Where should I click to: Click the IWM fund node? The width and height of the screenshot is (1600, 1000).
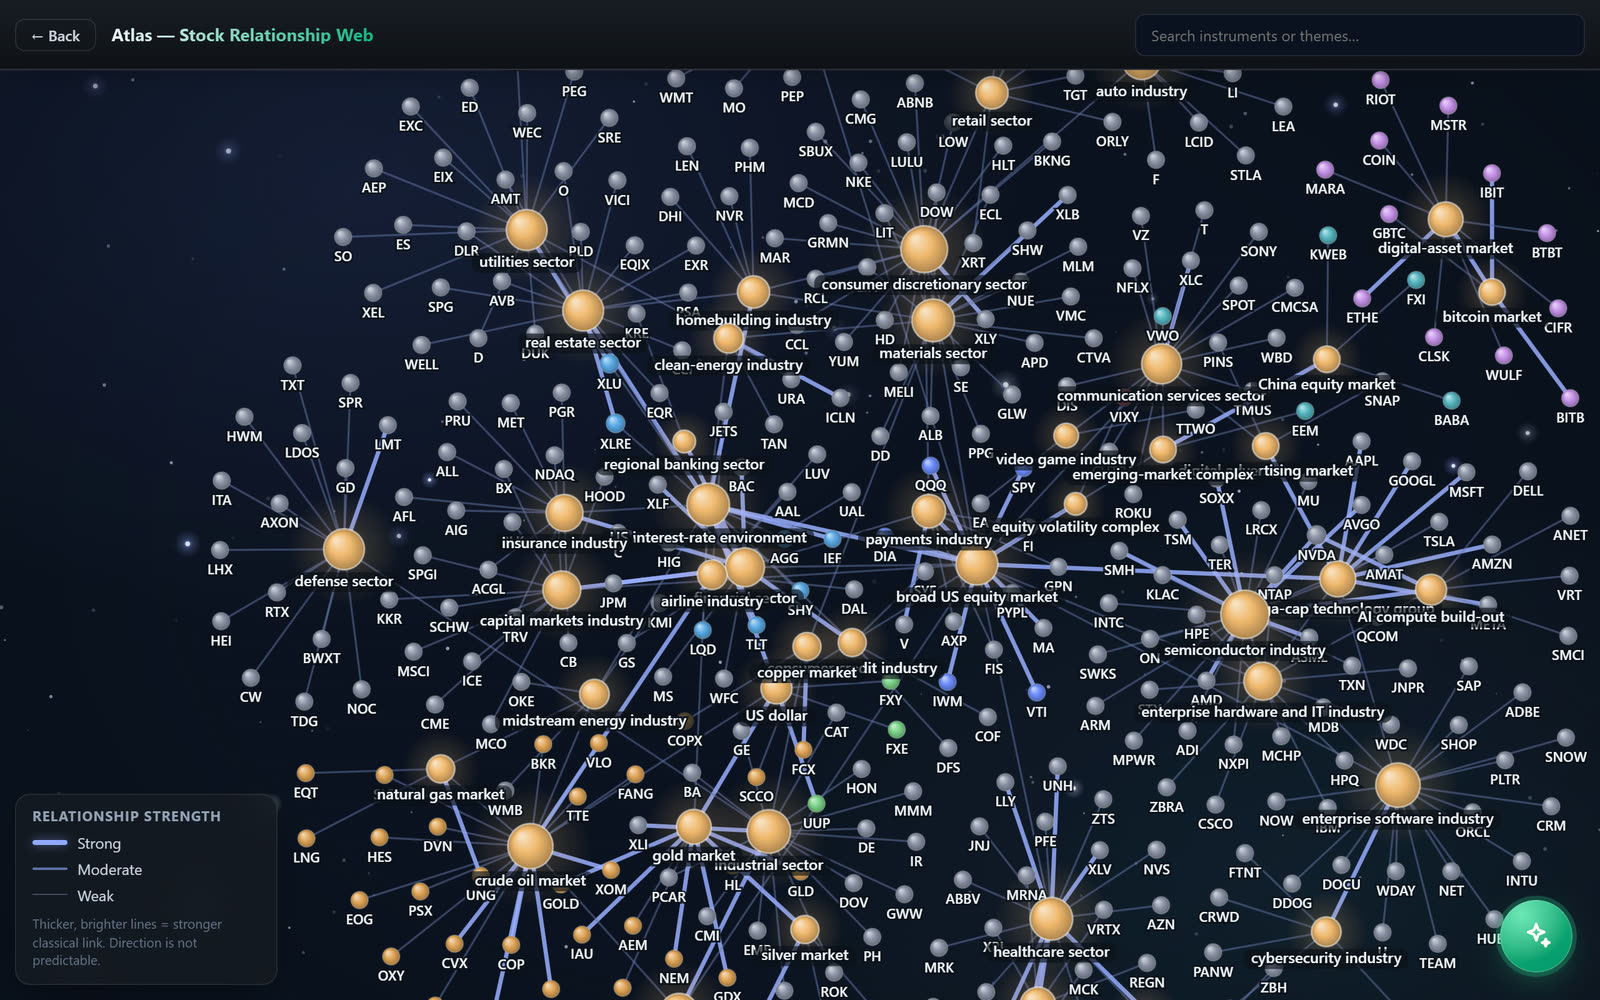(947, 683)
